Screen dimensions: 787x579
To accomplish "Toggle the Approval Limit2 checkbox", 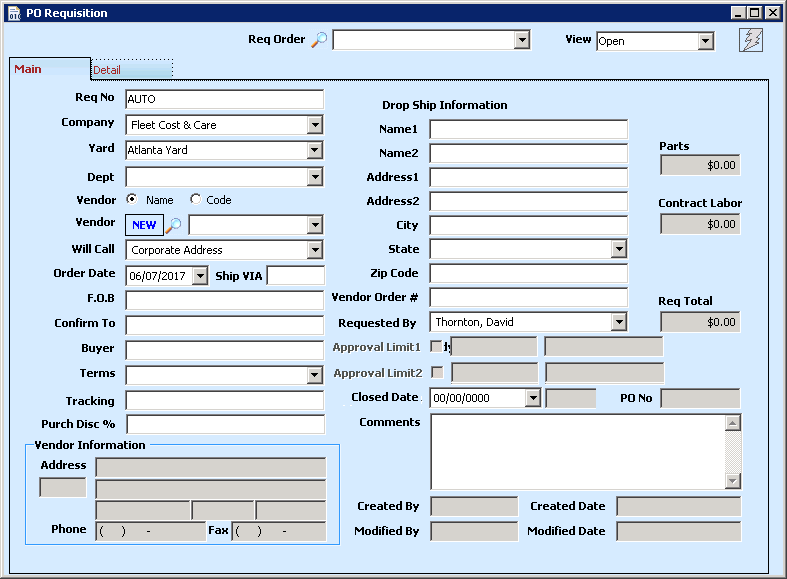I will click(x=438, y=372).
